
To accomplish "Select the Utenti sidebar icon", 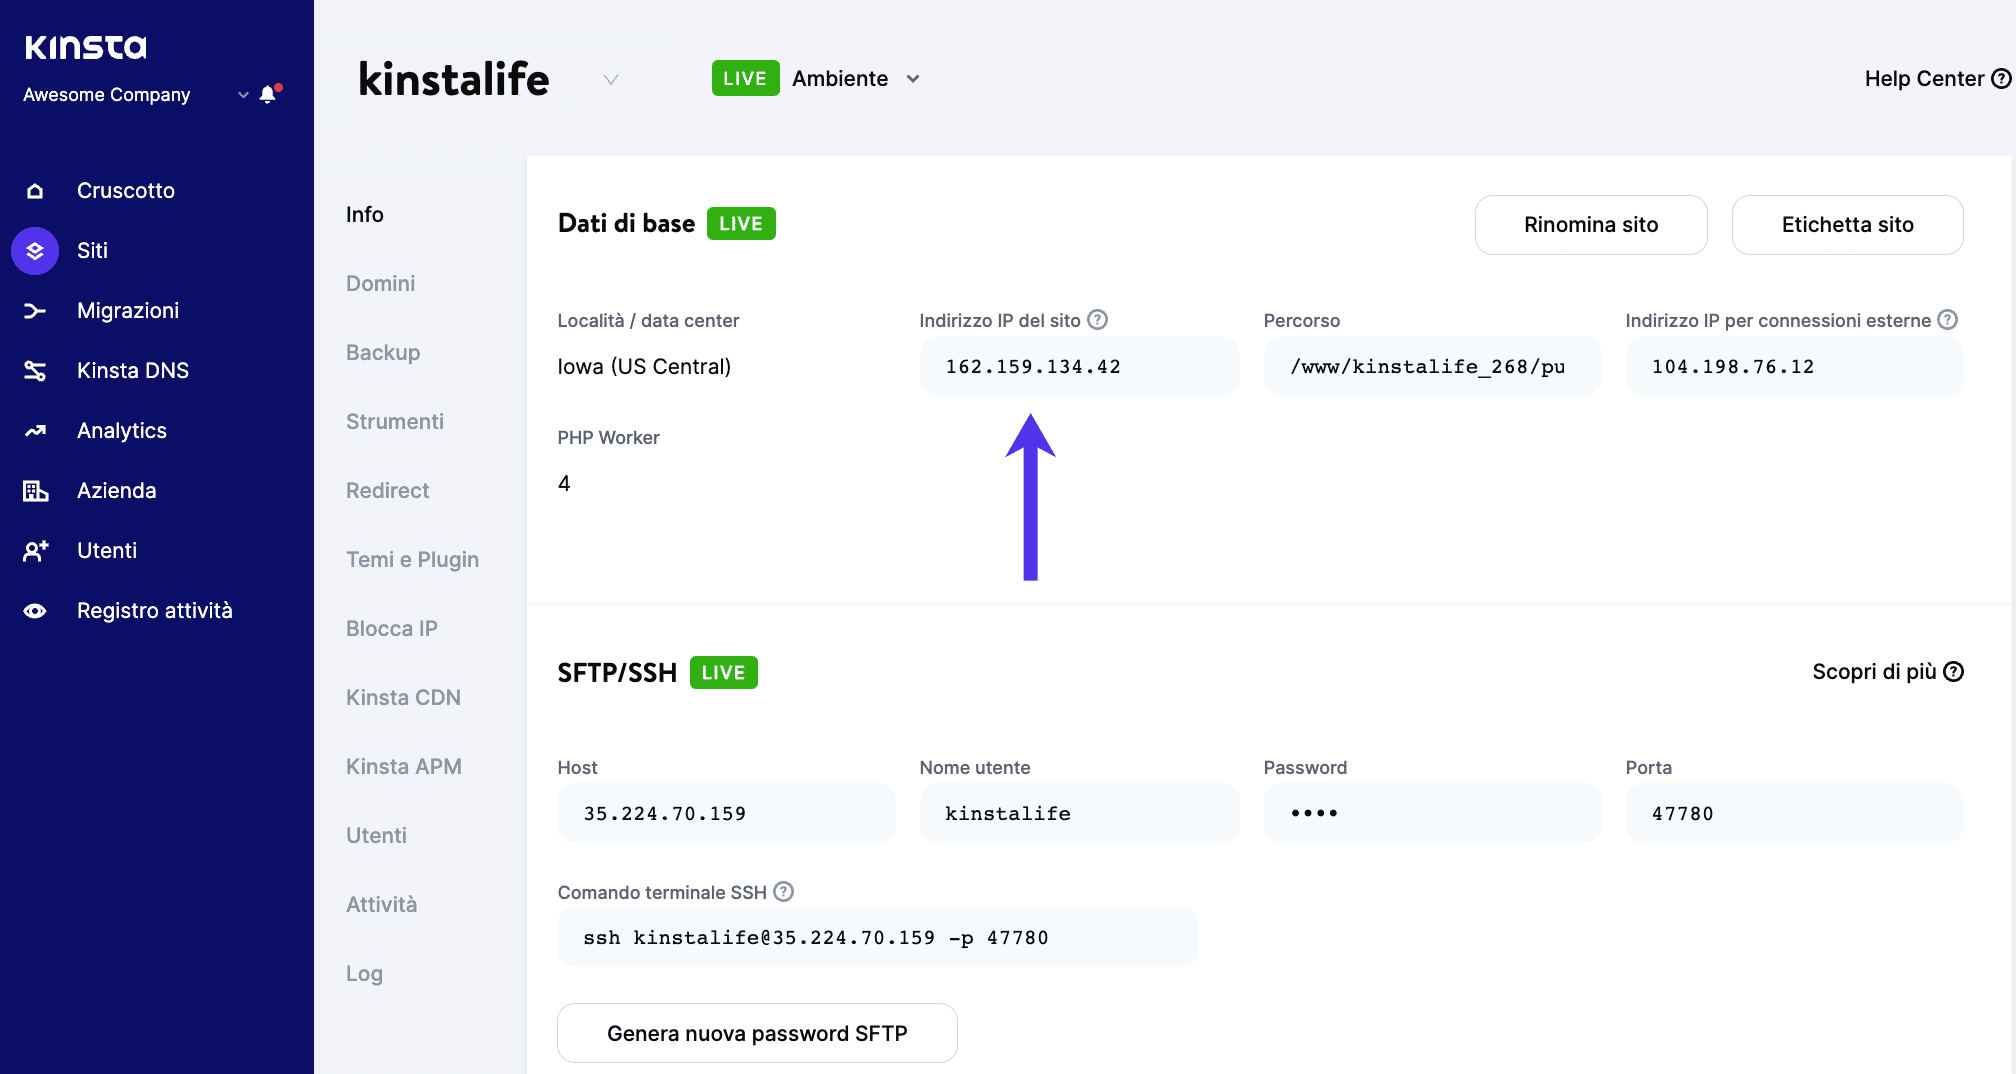I will 35,550.
